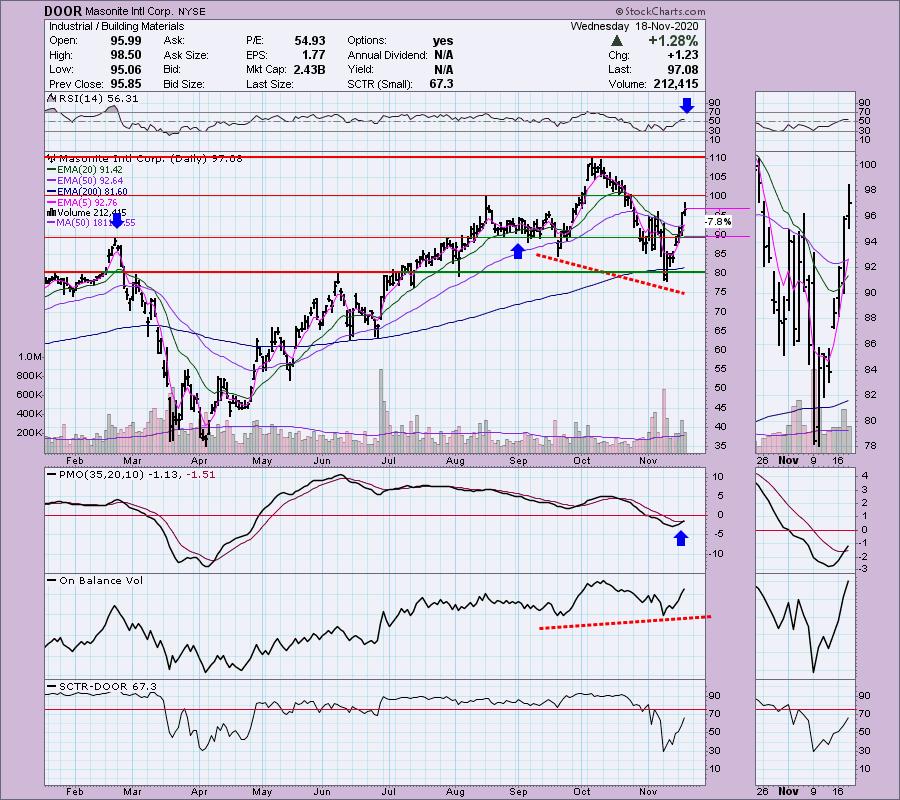
Task: Click the 1.0M volume axis label
Action: coord(30,356)
